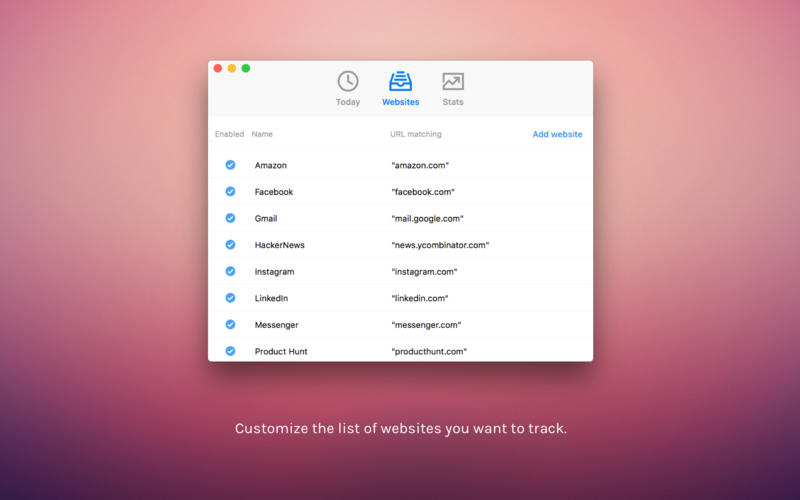This screenshot has width=800, height=500.
Task: Select the Amazon name cell
Action: (x=271, y=165)
